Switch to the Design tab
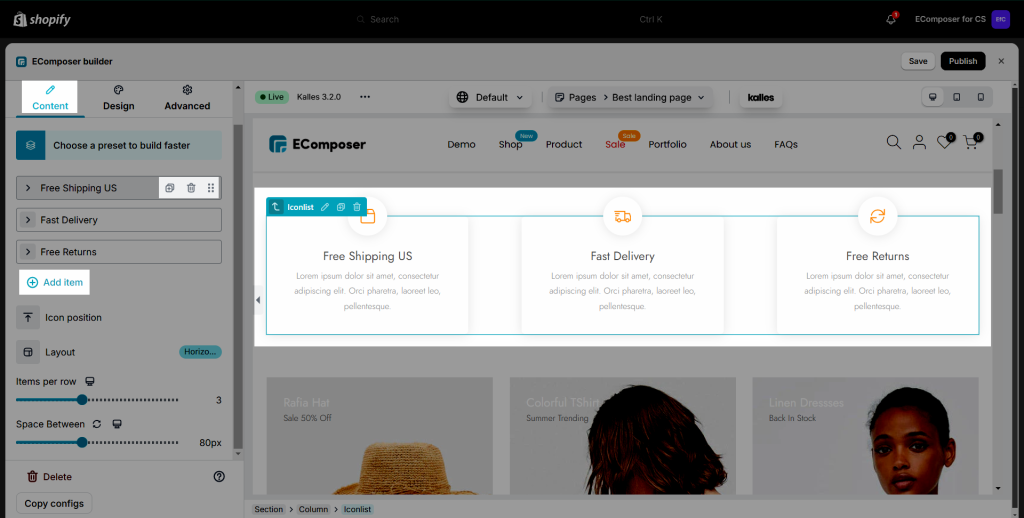The image size is (1024, 518). 119,98
